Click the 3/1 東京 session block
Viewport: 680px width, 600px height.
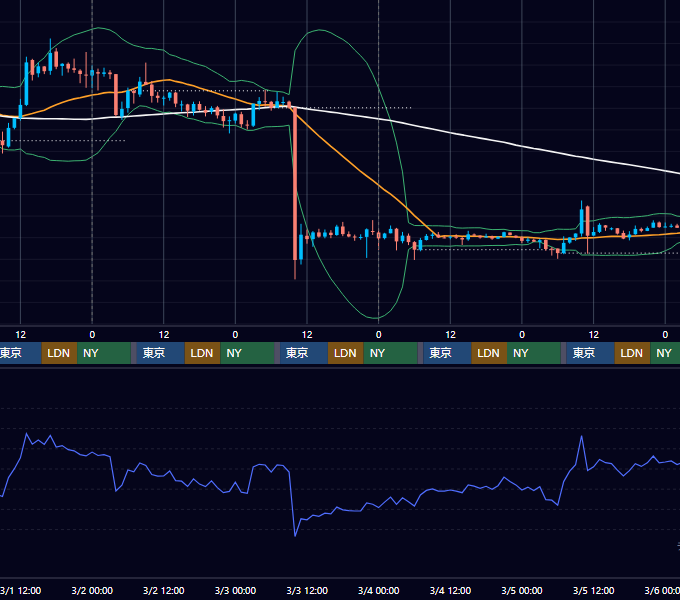[x=20, y=353]
